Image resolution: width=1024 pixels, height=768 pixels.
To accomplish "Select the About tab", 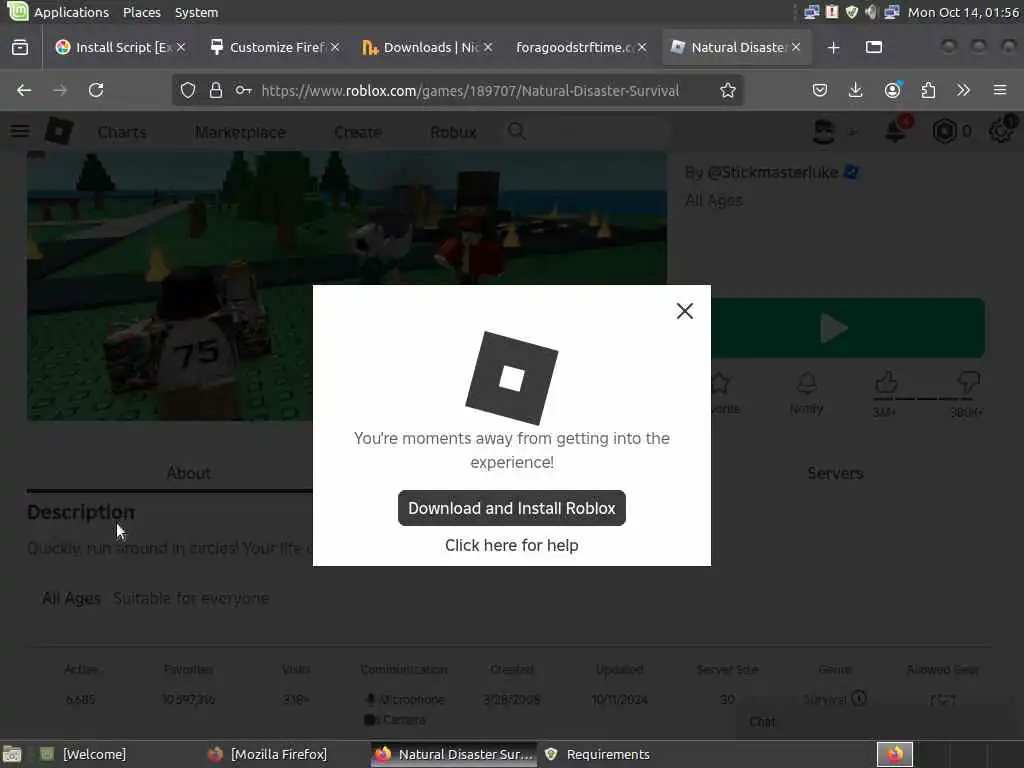I will click(x=189, y=473).
